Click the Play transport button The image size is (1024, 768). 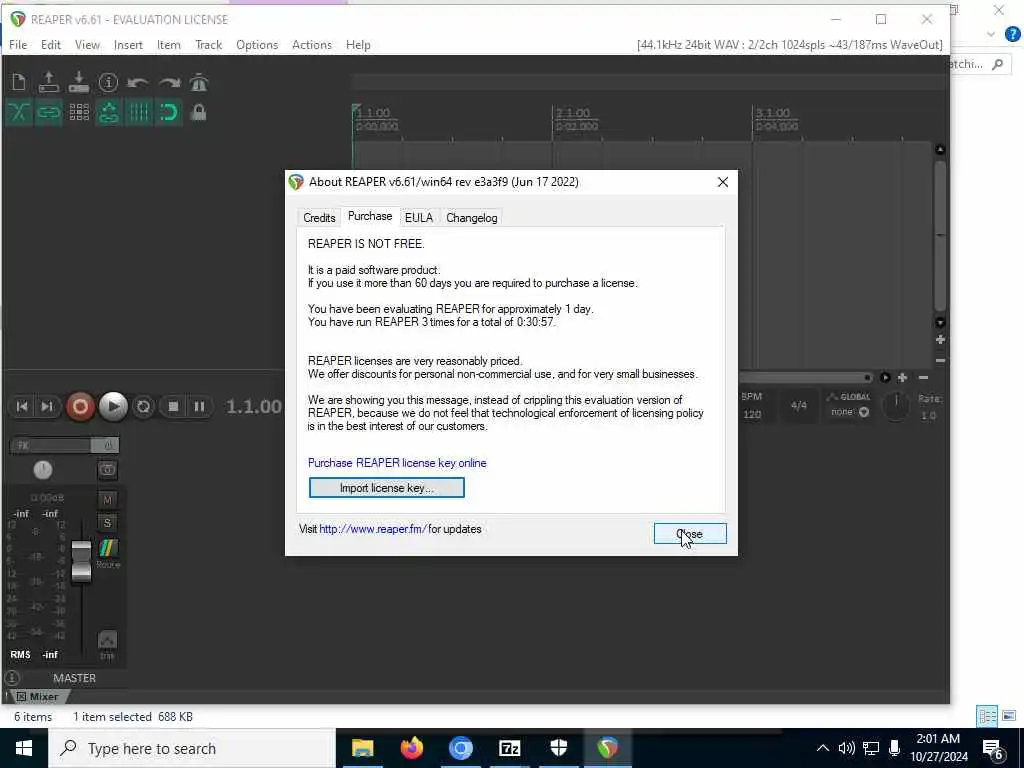(113, 407)
